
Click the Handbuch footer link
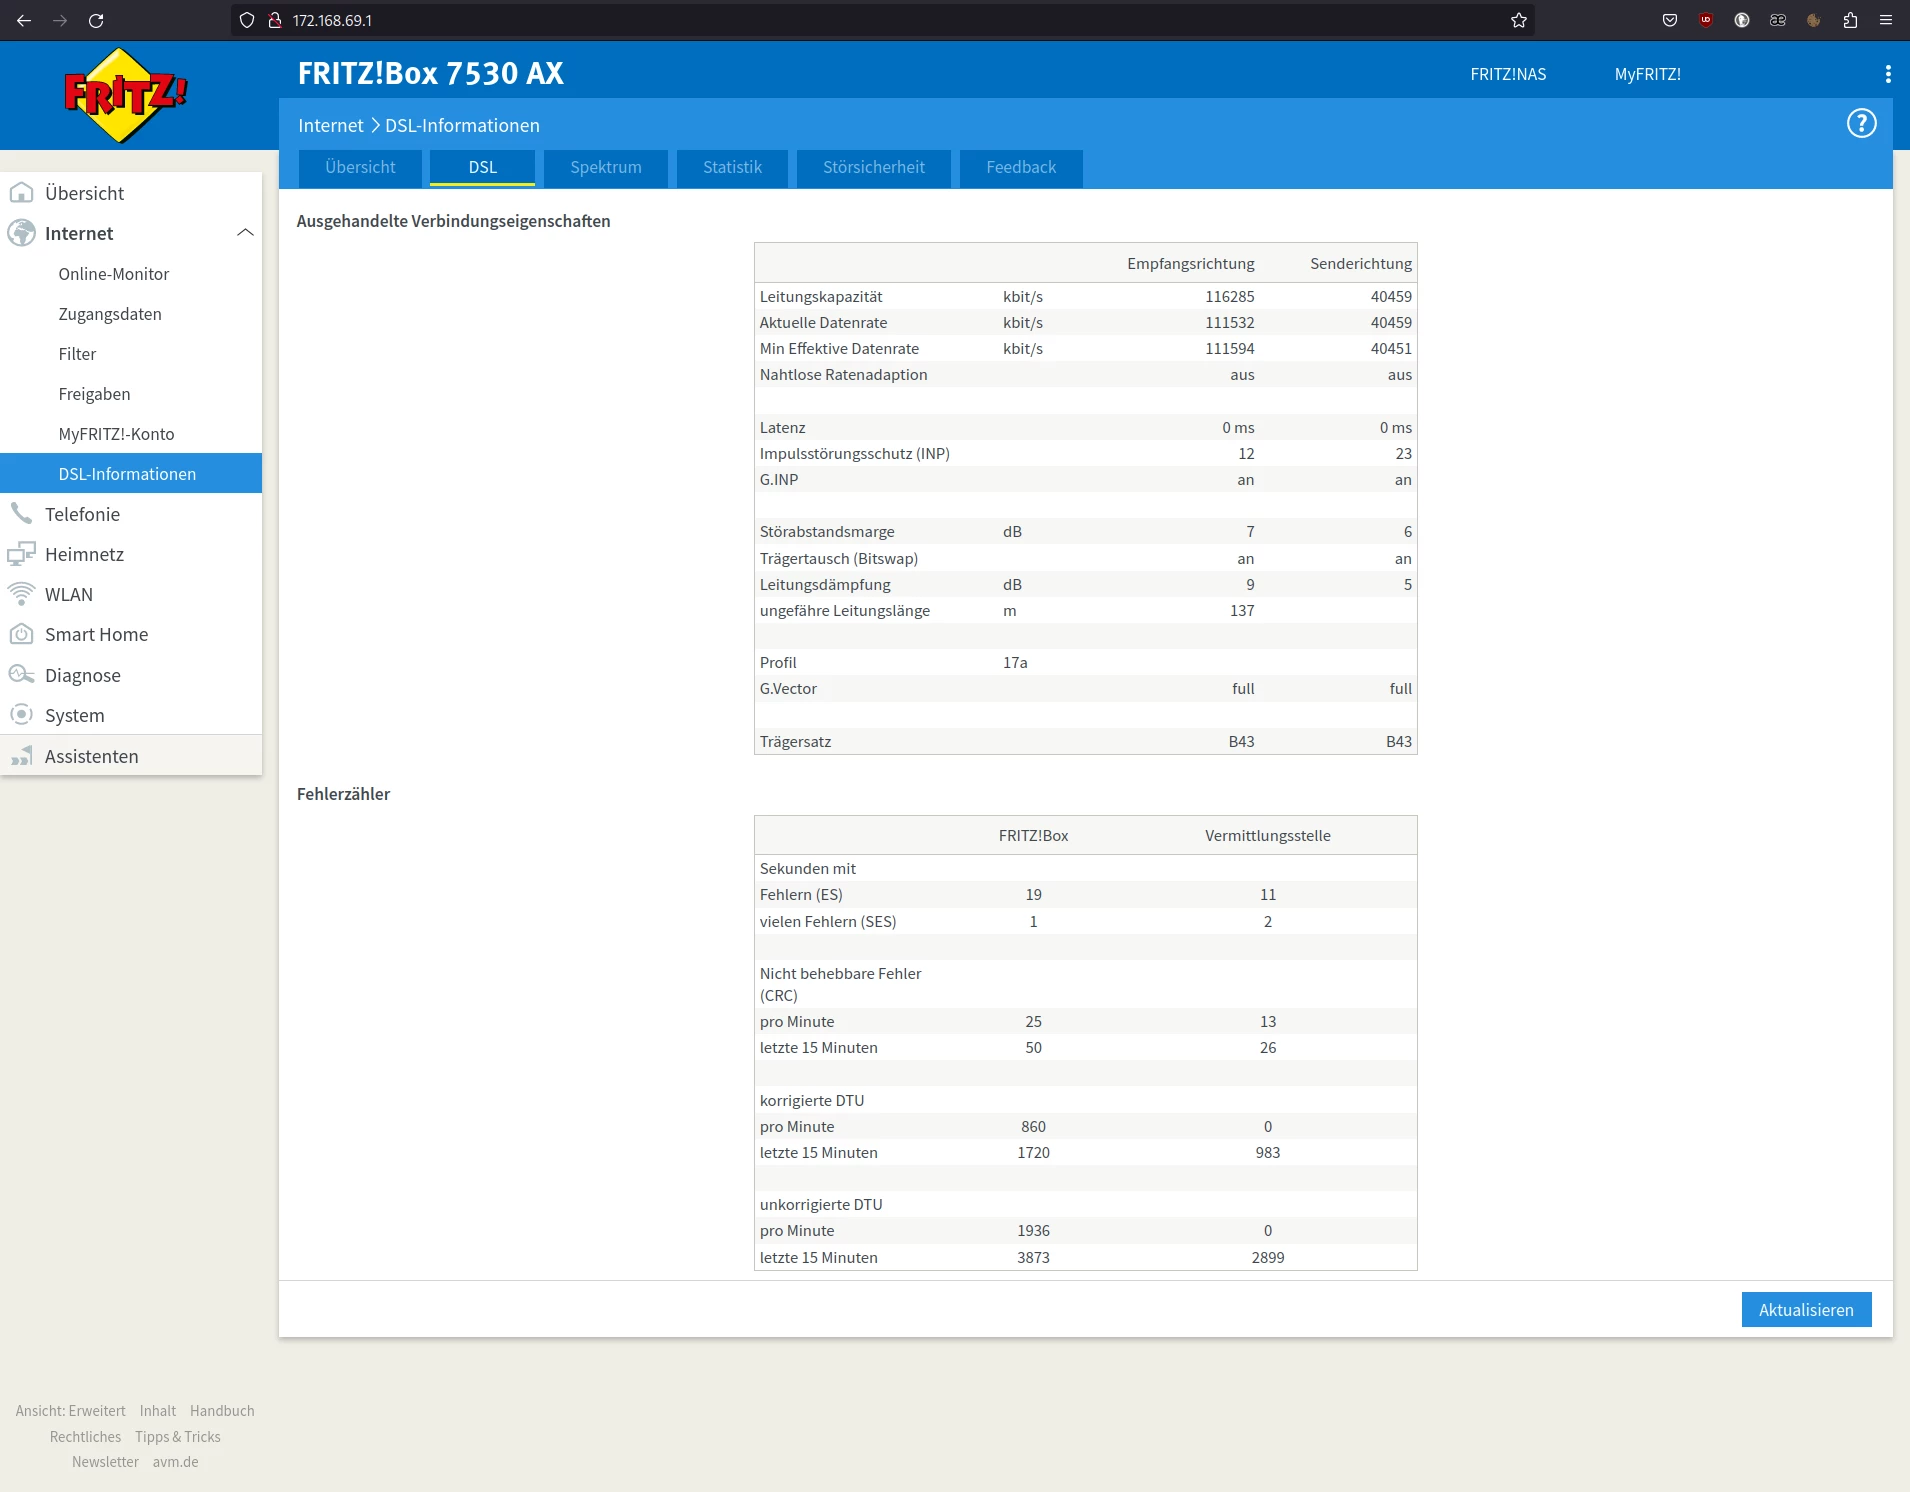tap(222, 1411)
